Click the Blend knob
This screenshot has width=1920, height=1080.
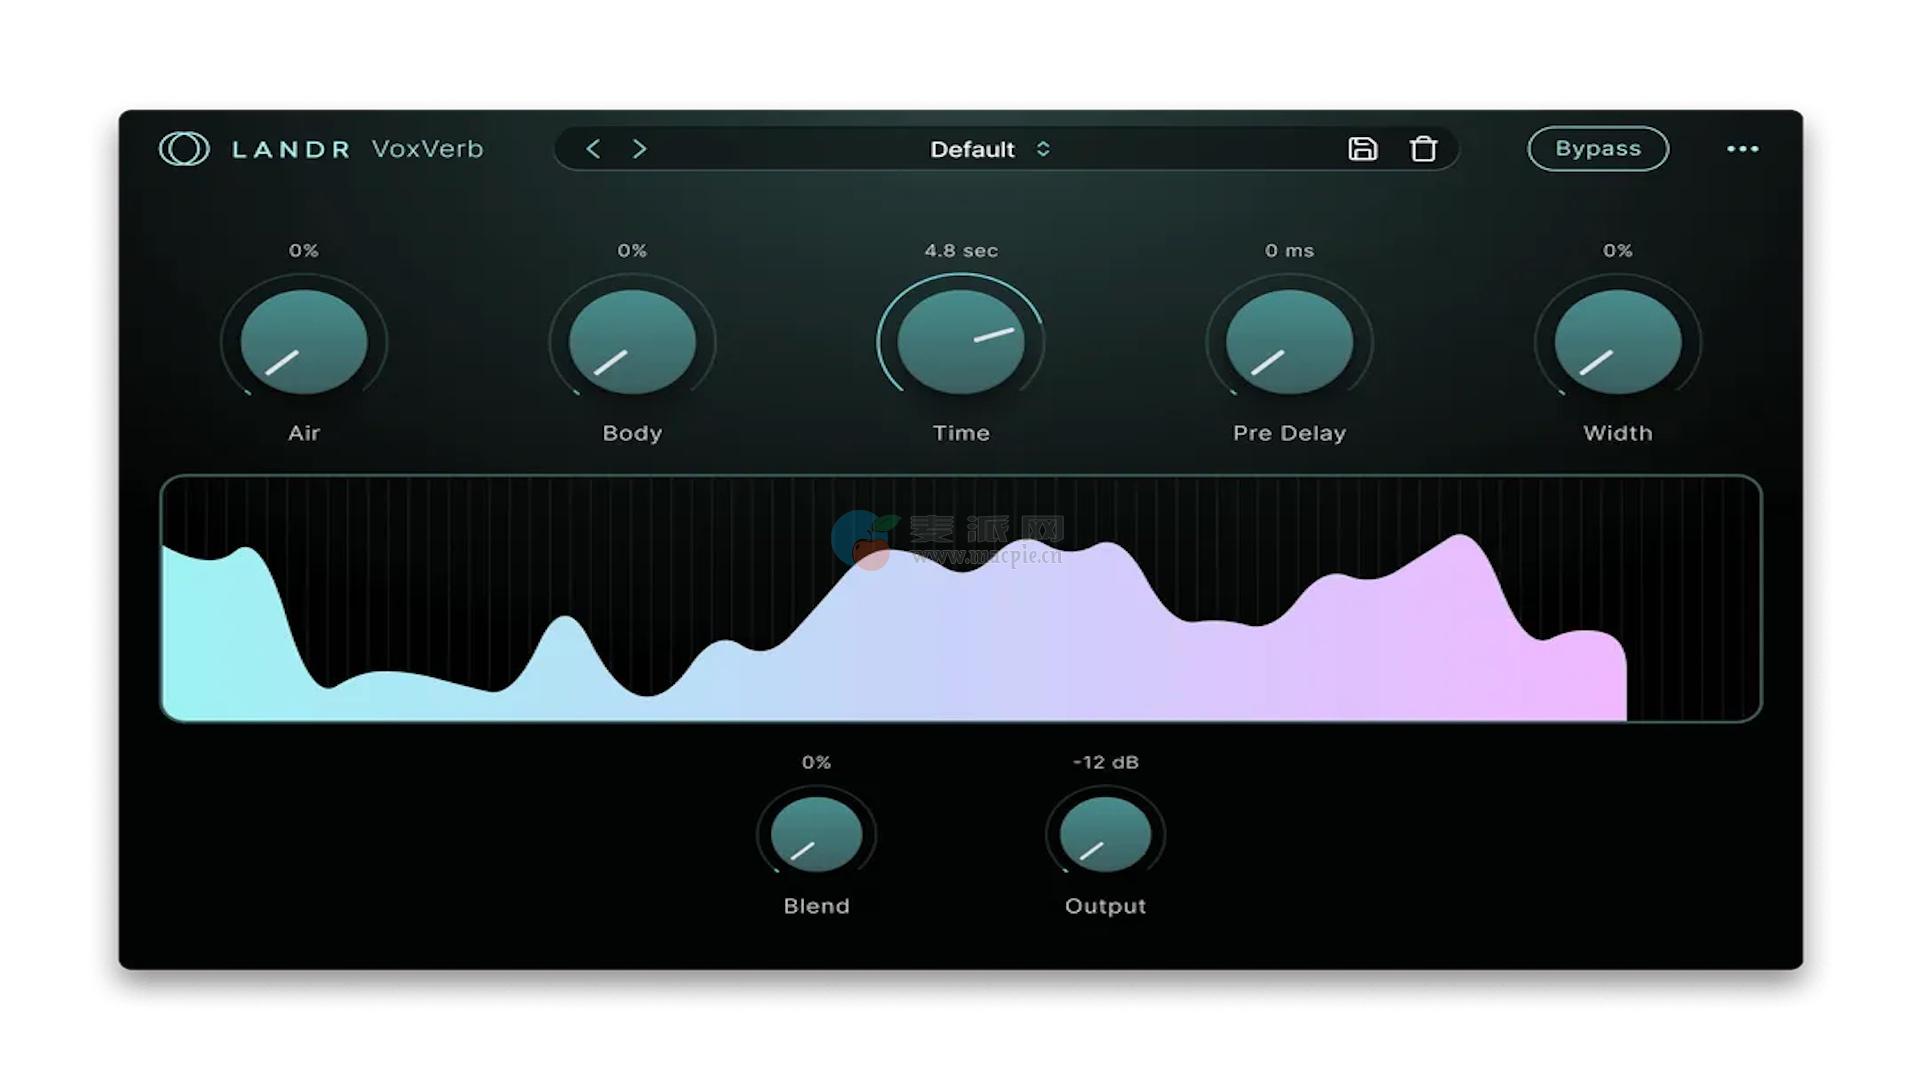[816, 835]
